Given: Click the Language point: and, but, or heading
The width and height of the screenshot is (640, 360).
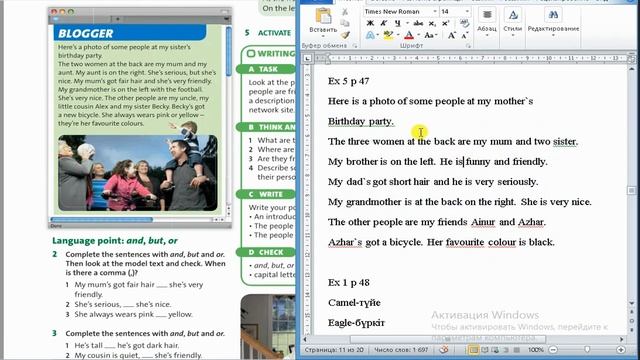Looking at the screenshot, I should (x=115, y=241).
